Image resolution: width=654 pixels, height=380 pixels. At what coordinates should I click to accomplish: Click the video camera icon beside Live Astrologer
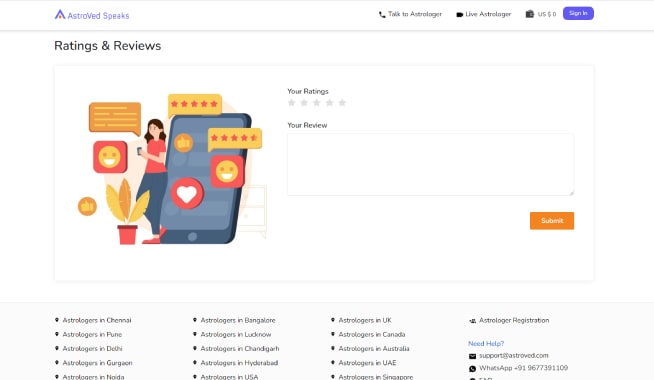tap(460, 15)
